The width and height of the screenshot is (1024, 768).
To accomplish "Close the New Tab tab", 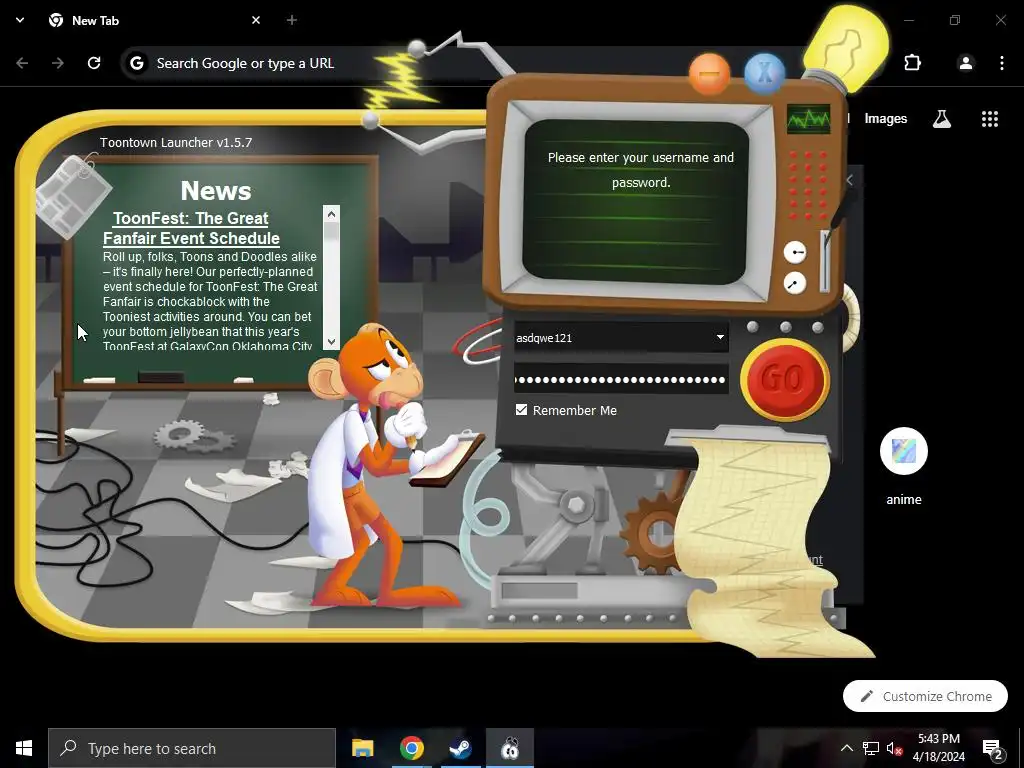I will point(256,20).
